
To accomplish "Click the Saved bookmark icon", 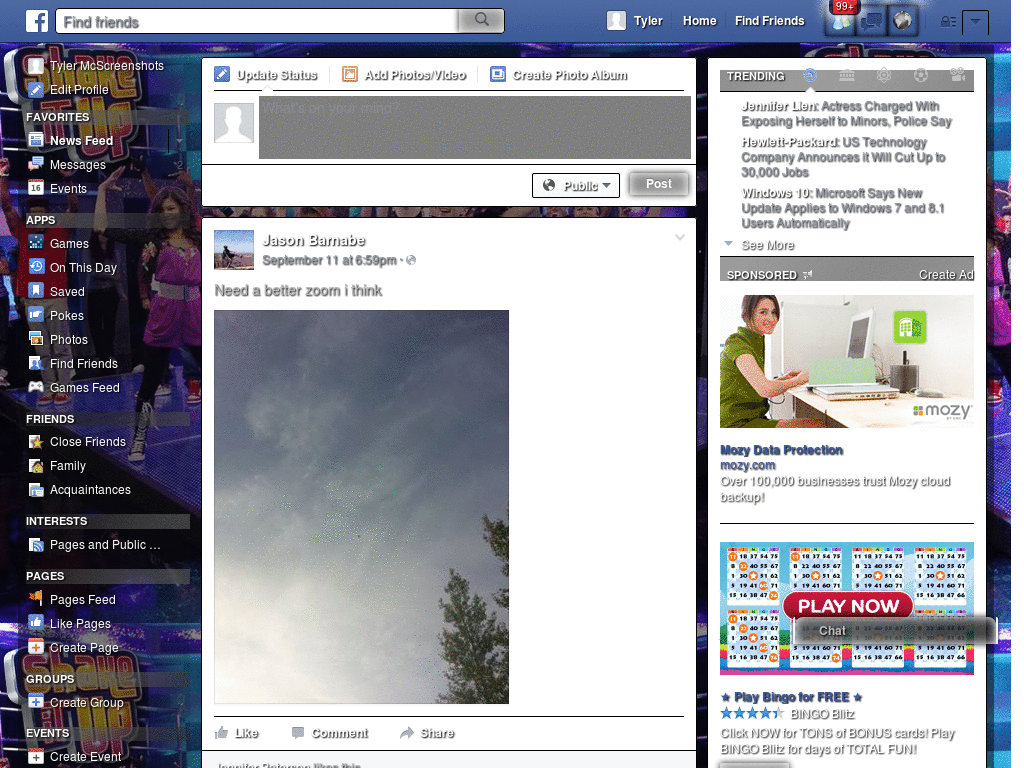I will [36, 291].
